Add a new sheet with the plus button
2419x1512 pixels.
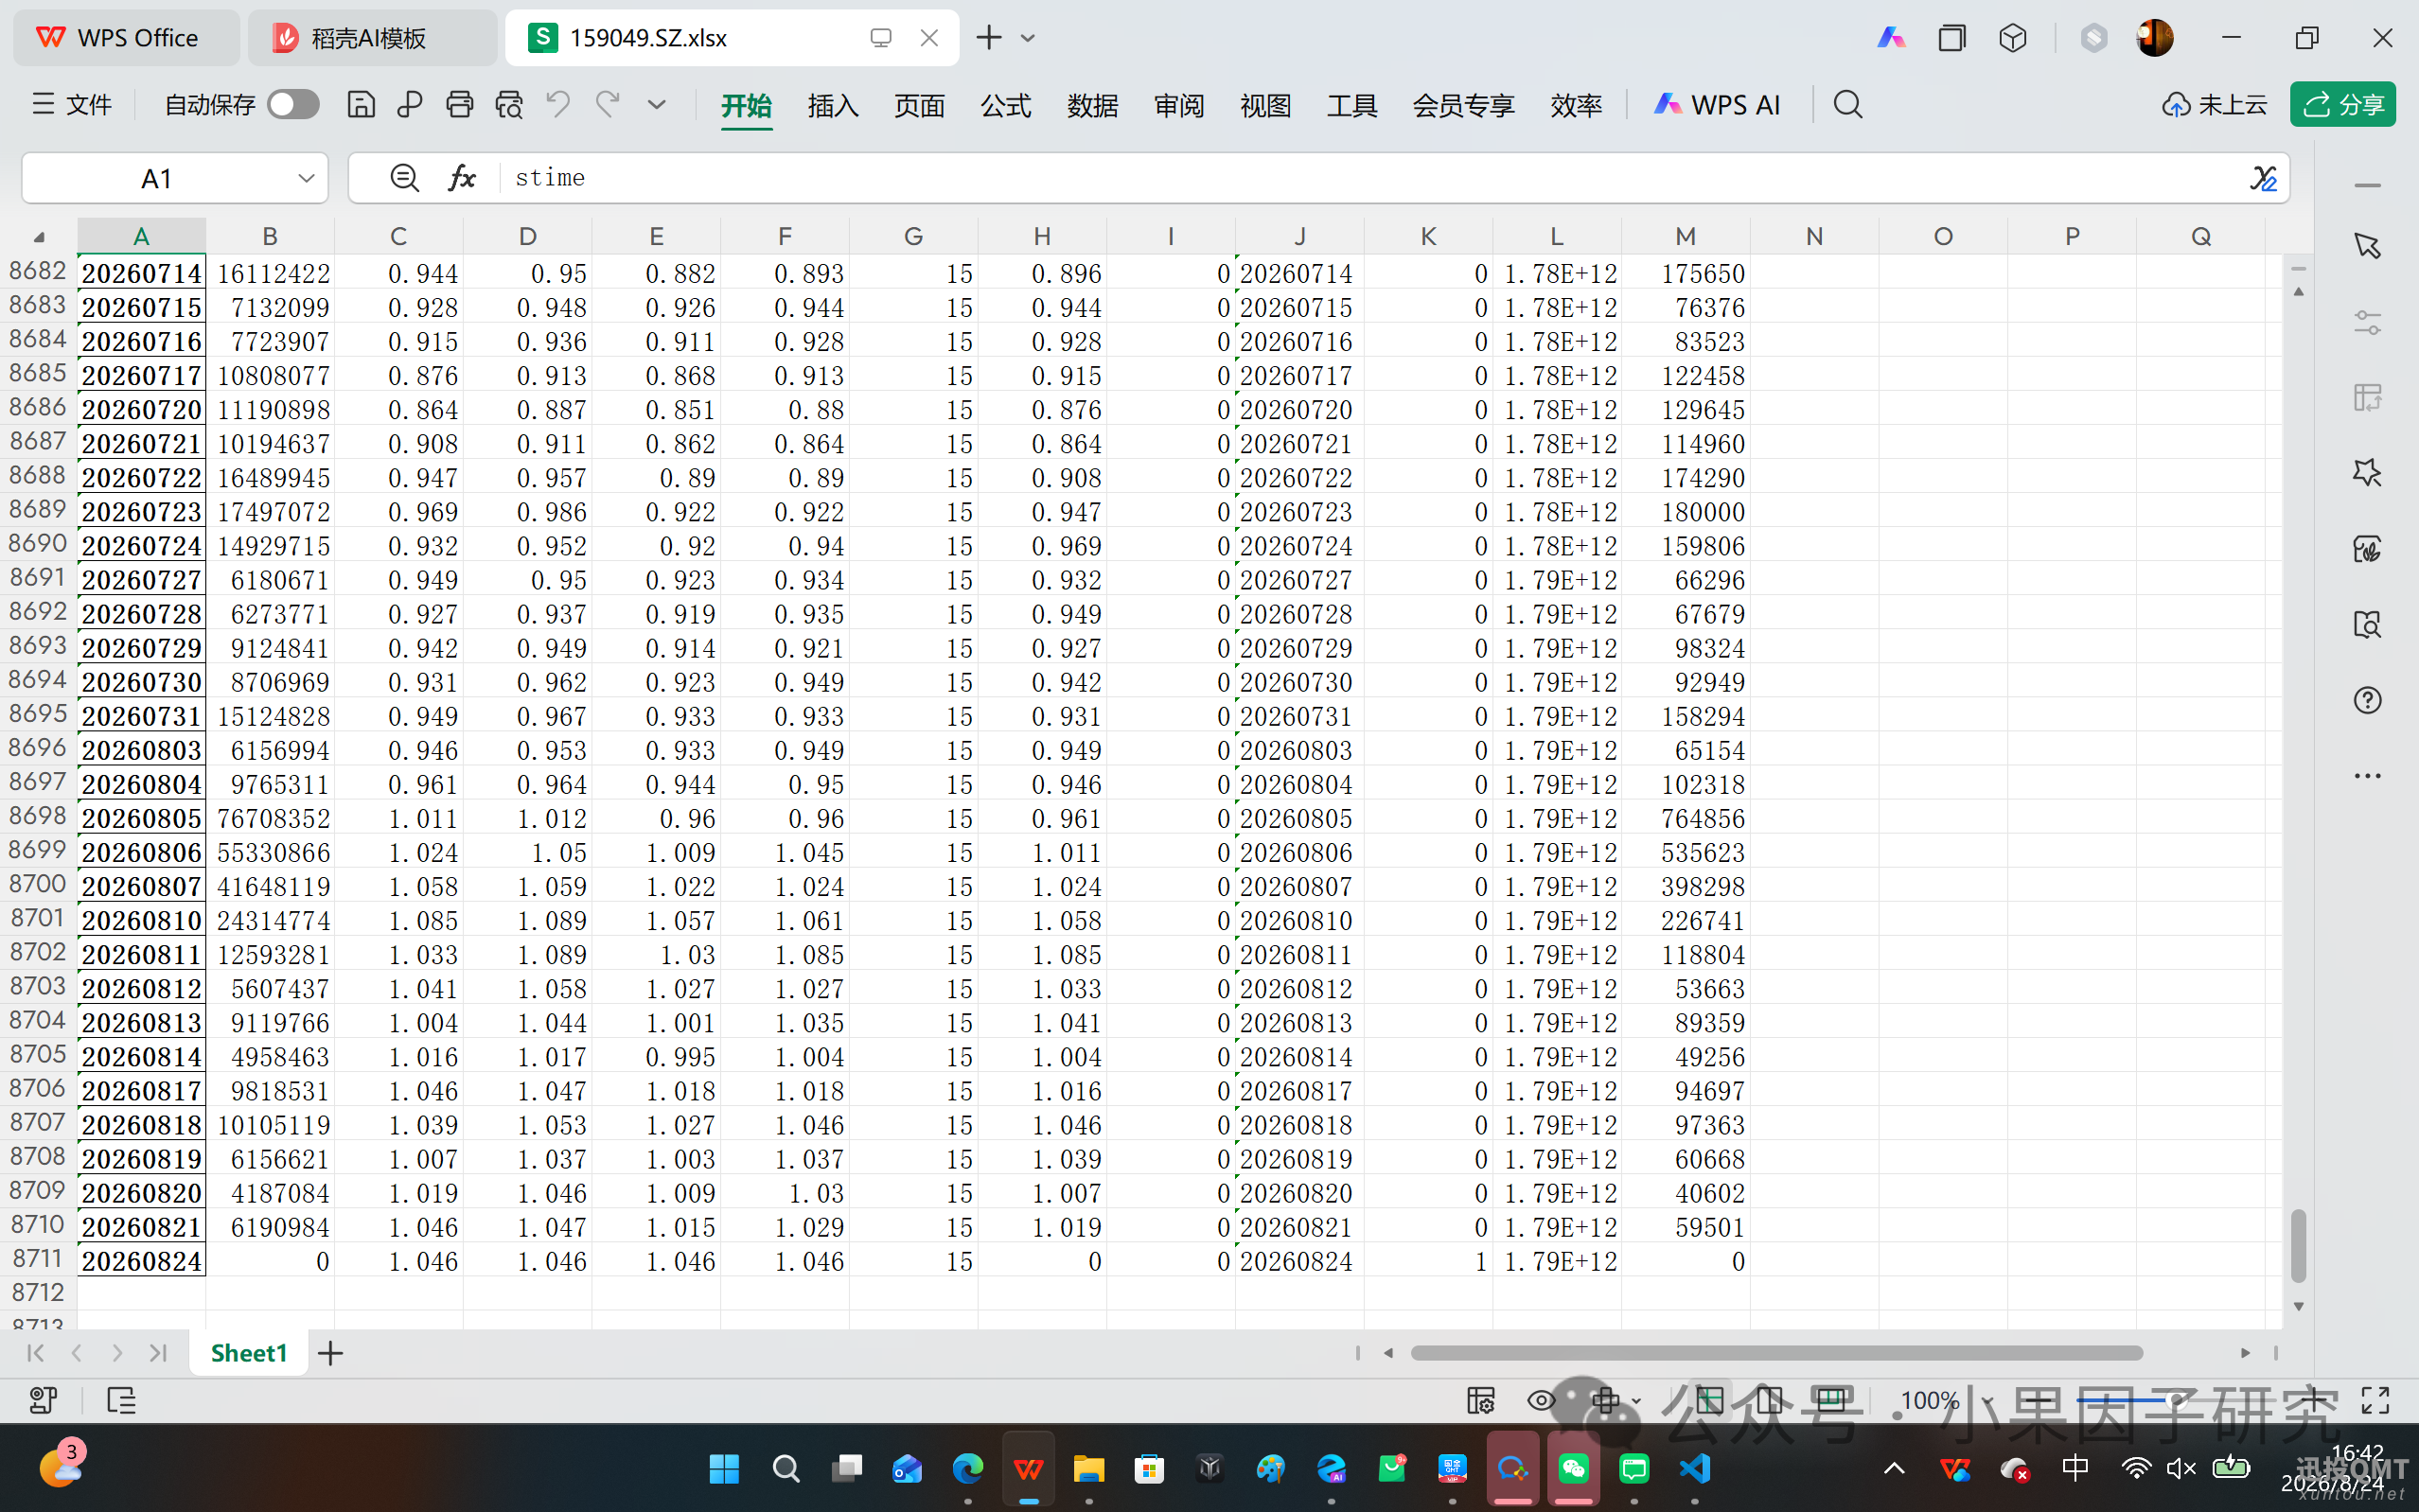coord(330,1353)
